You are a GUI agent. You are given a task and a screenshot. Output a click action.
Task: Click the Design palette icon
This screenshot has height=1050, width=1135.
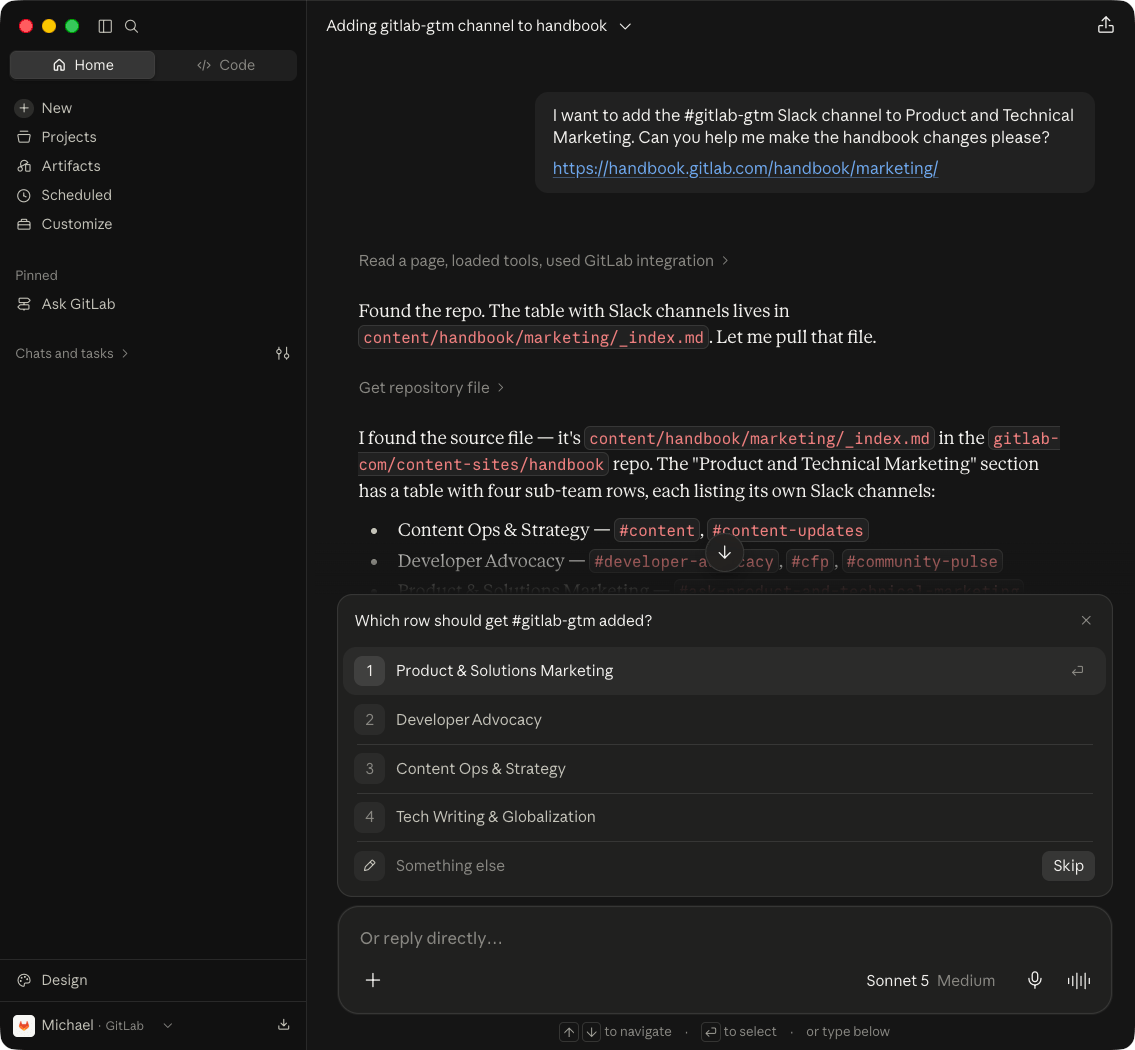coord(24,980)
